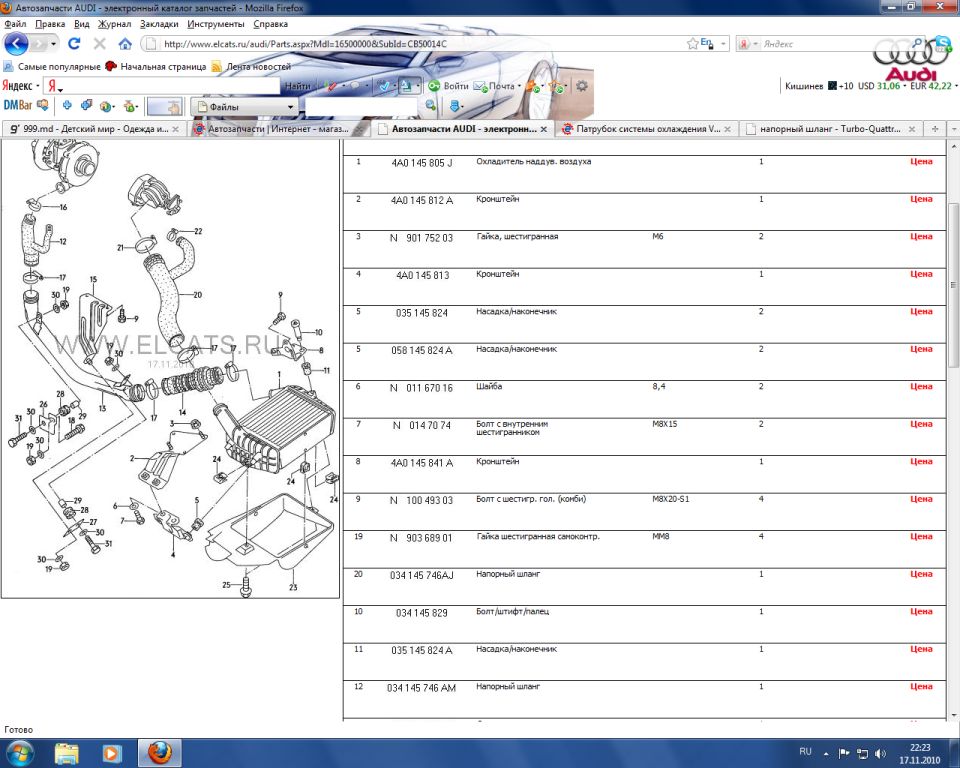Expand the EUR currency rate dropdown

956,86
